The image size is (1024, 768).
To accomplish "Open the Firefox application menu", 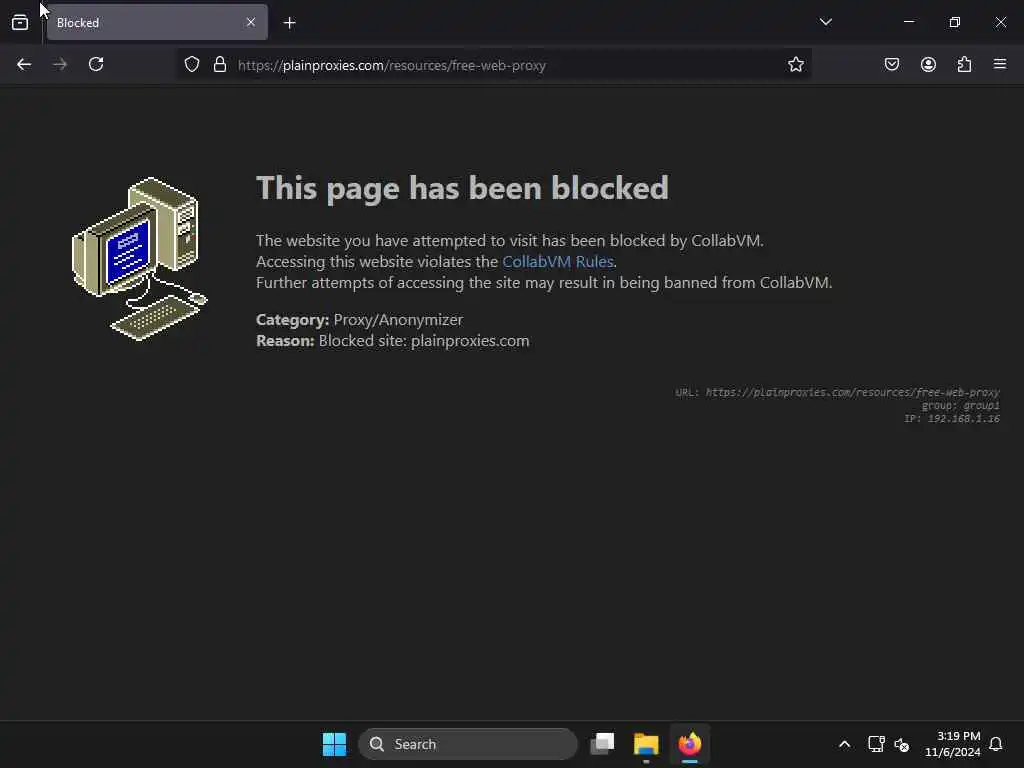I will click(x=1000, y=65).
